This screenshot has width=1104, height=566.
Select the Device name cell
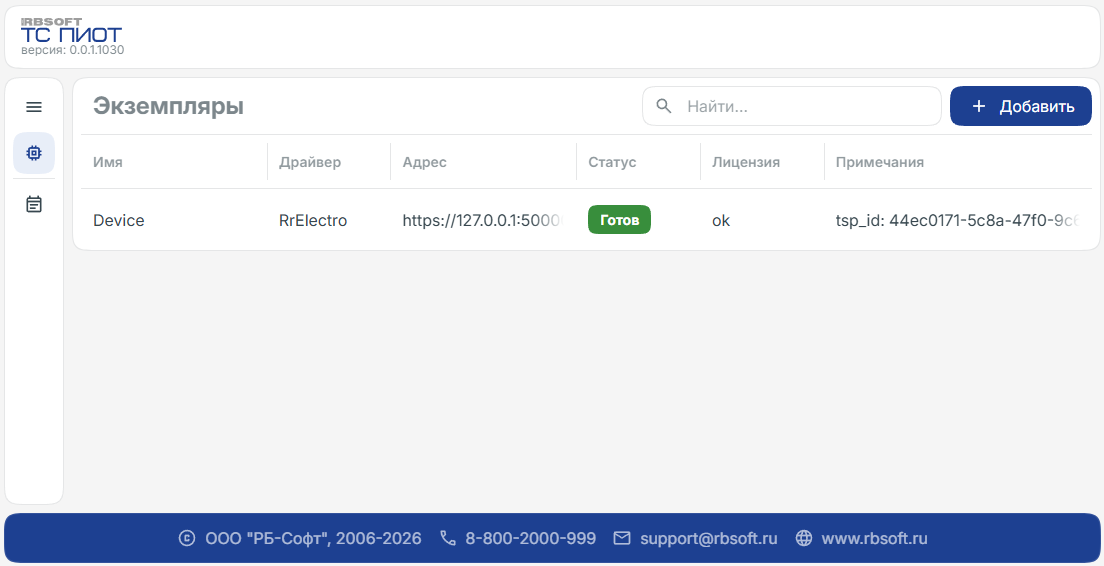point(118,220)
